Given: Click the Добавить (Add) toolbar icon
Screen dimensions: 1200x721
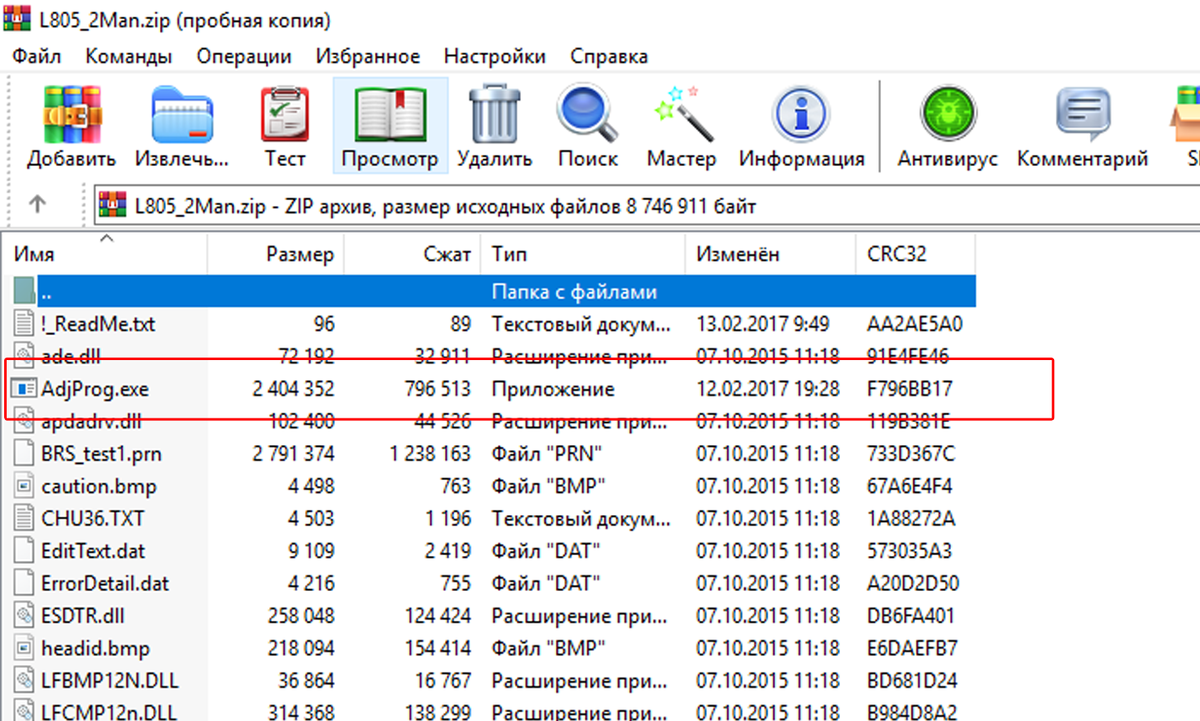Looking at the screenshot, I should [x=71, y=115].
